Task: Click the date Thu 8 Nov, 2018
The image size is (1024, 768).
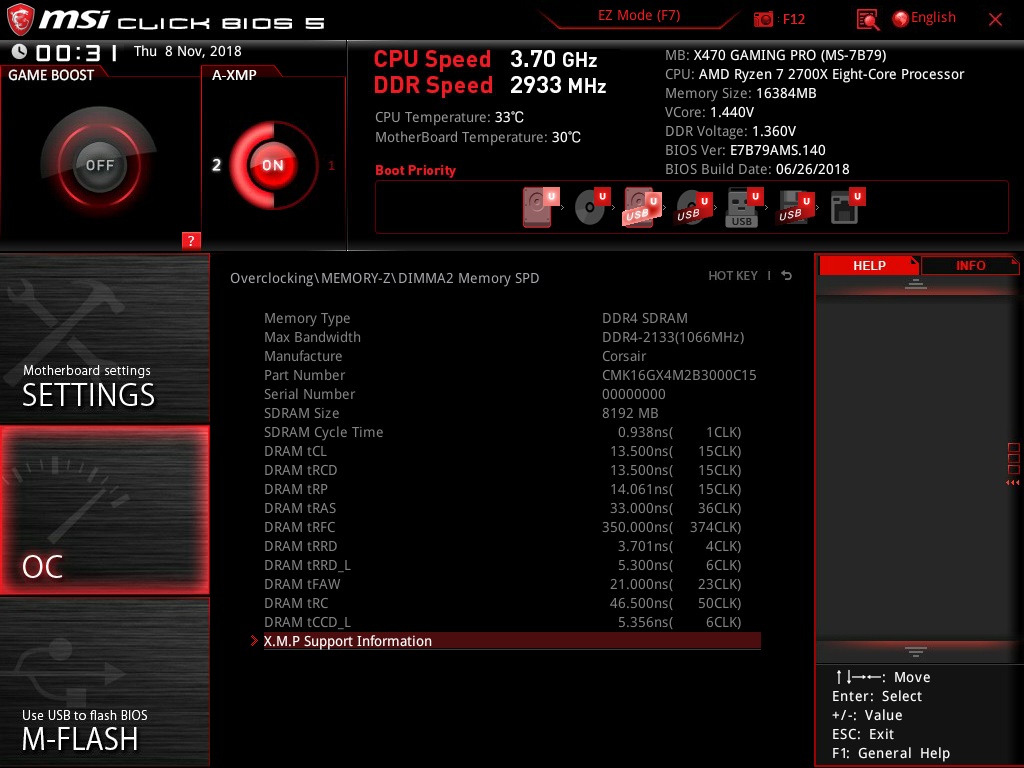Action: pyautogui.click(x=187, y=51)
